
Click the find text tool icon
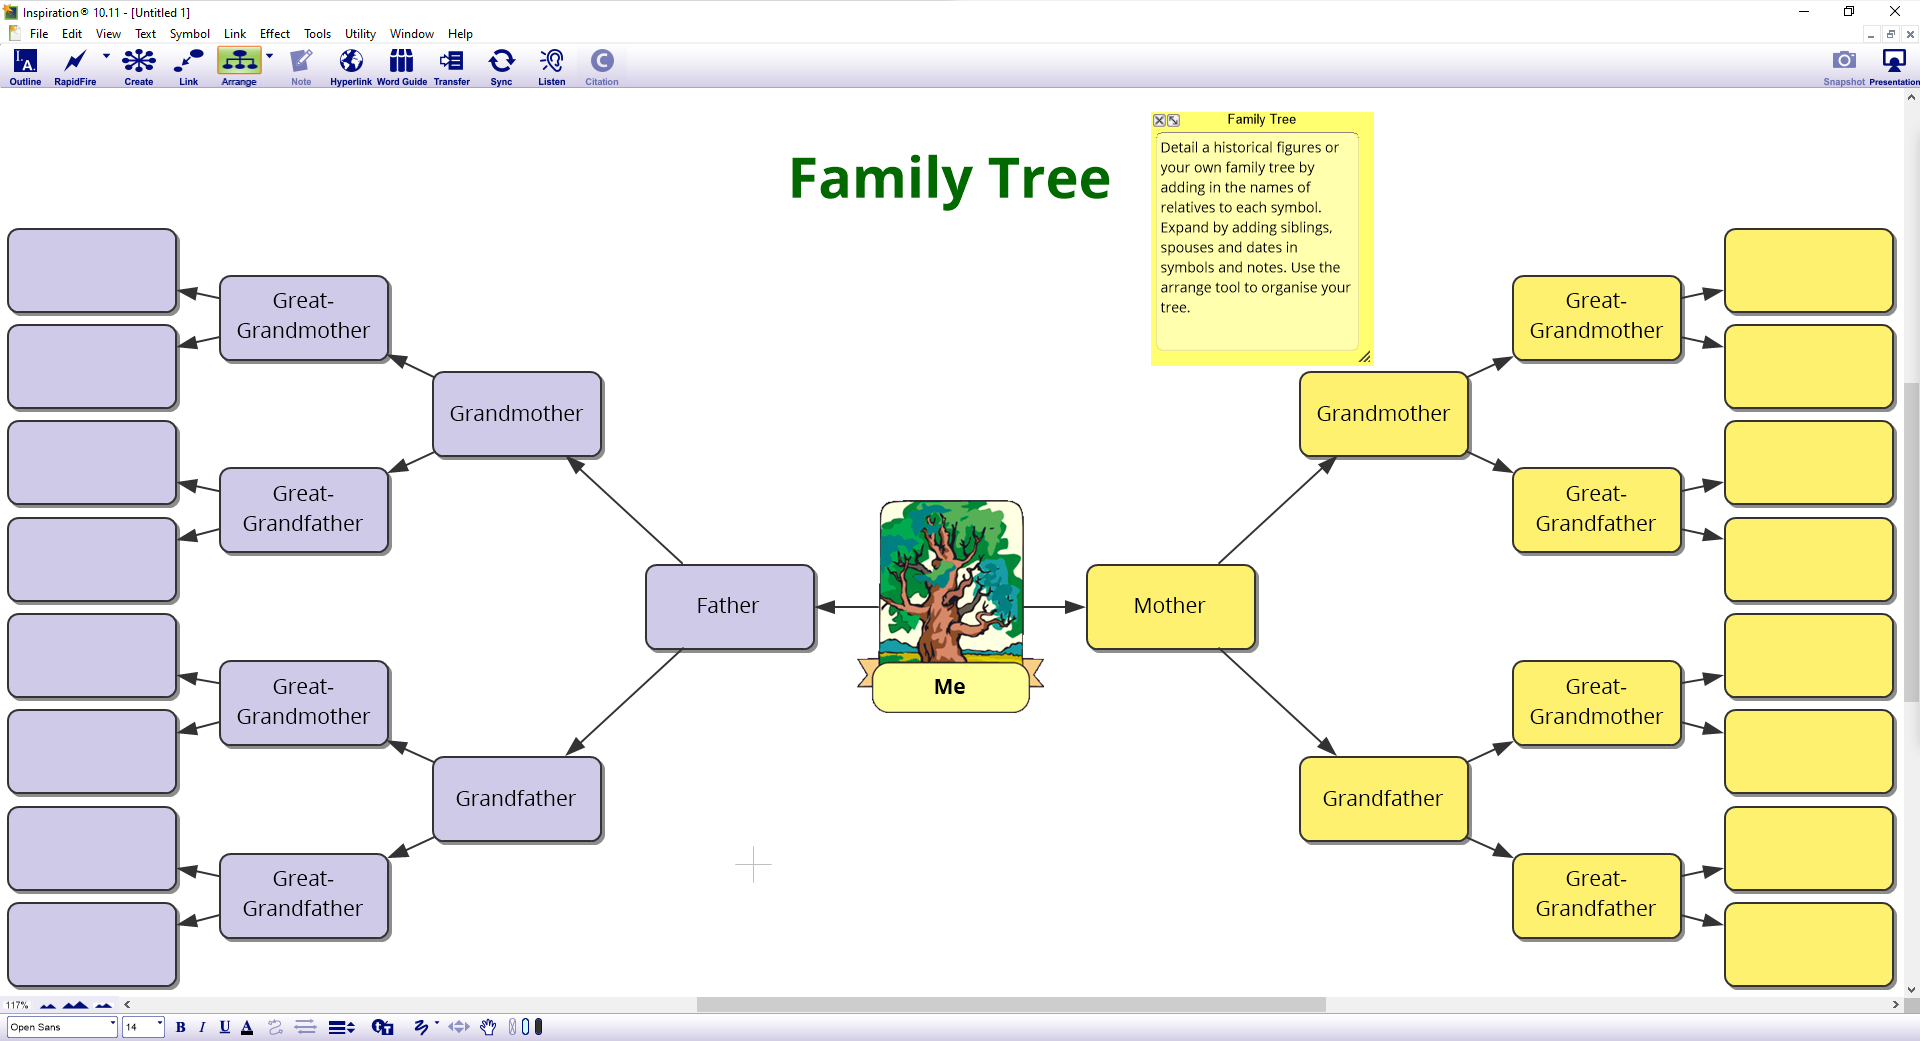click(x=382, y=1027)
